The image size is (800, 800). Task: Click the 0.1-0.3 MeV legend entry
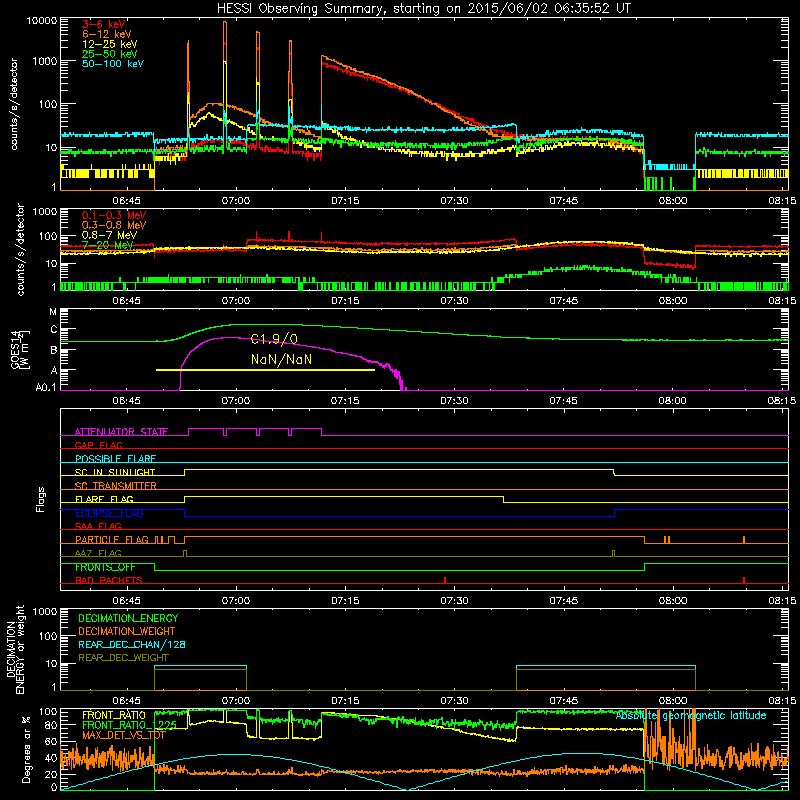coord(114,215)
